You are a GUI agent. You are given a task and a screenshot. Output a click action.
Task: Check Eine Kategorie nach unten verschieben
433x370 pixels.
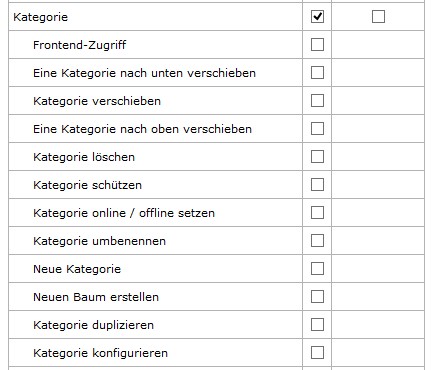317,72
